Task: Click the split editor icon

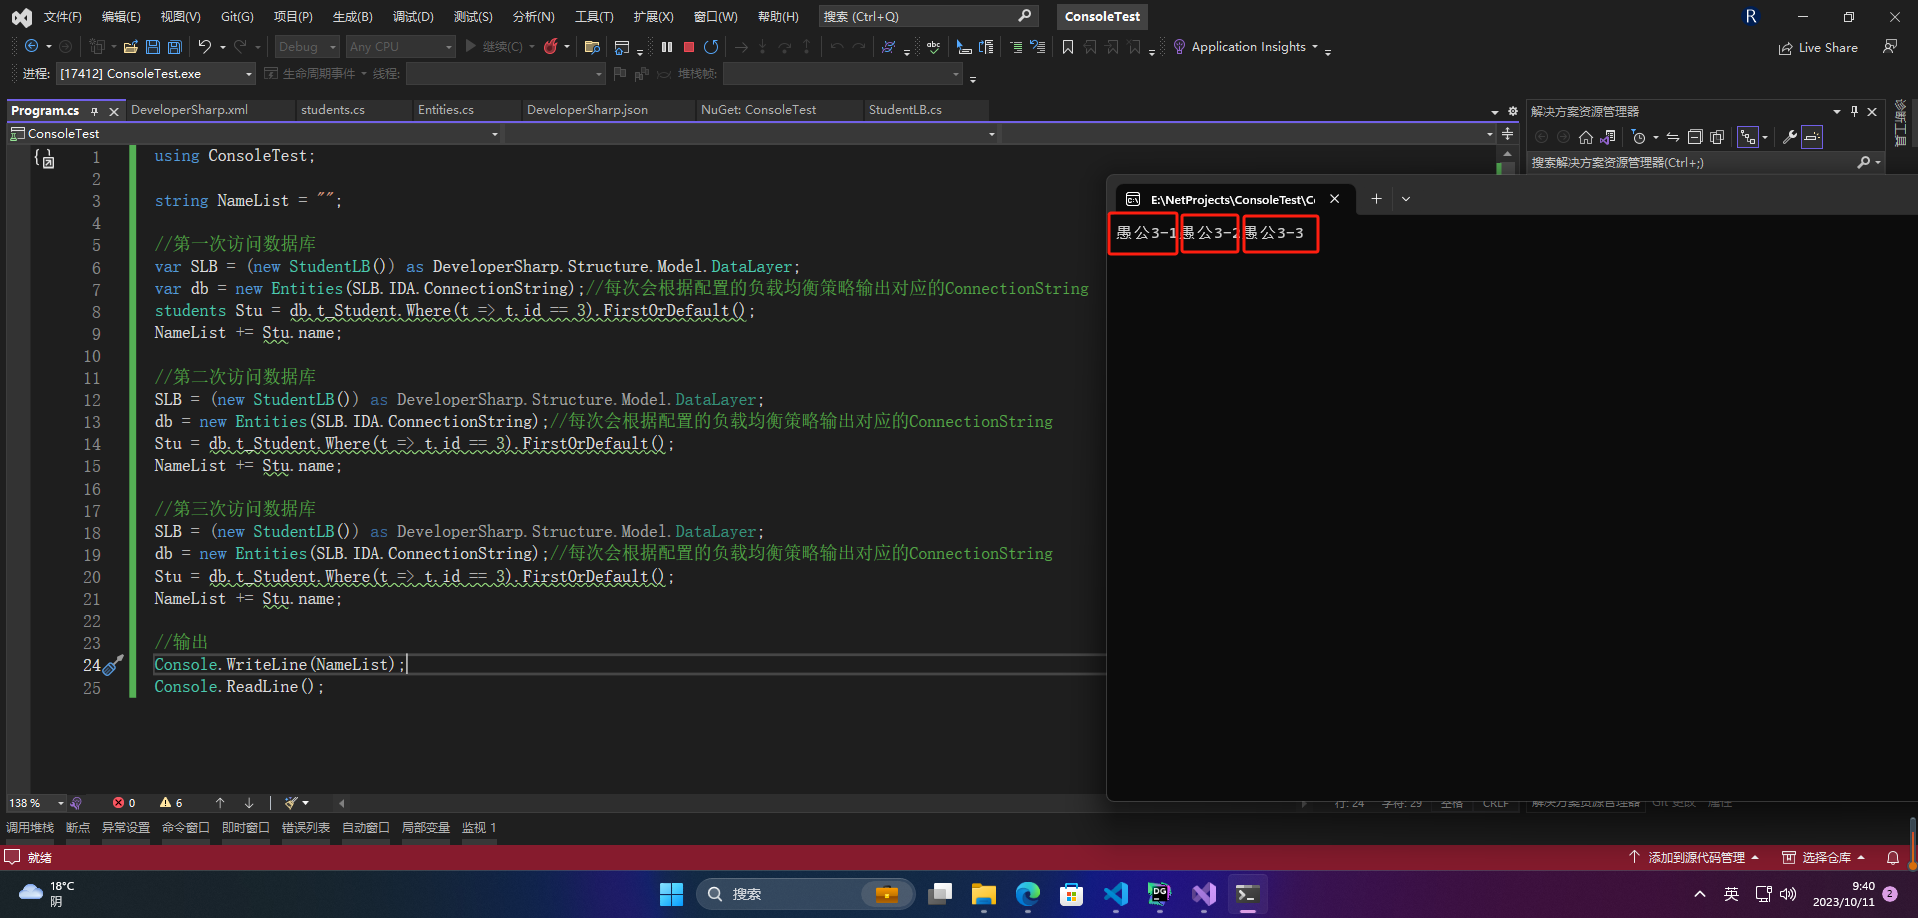Action: [1507, 134]
